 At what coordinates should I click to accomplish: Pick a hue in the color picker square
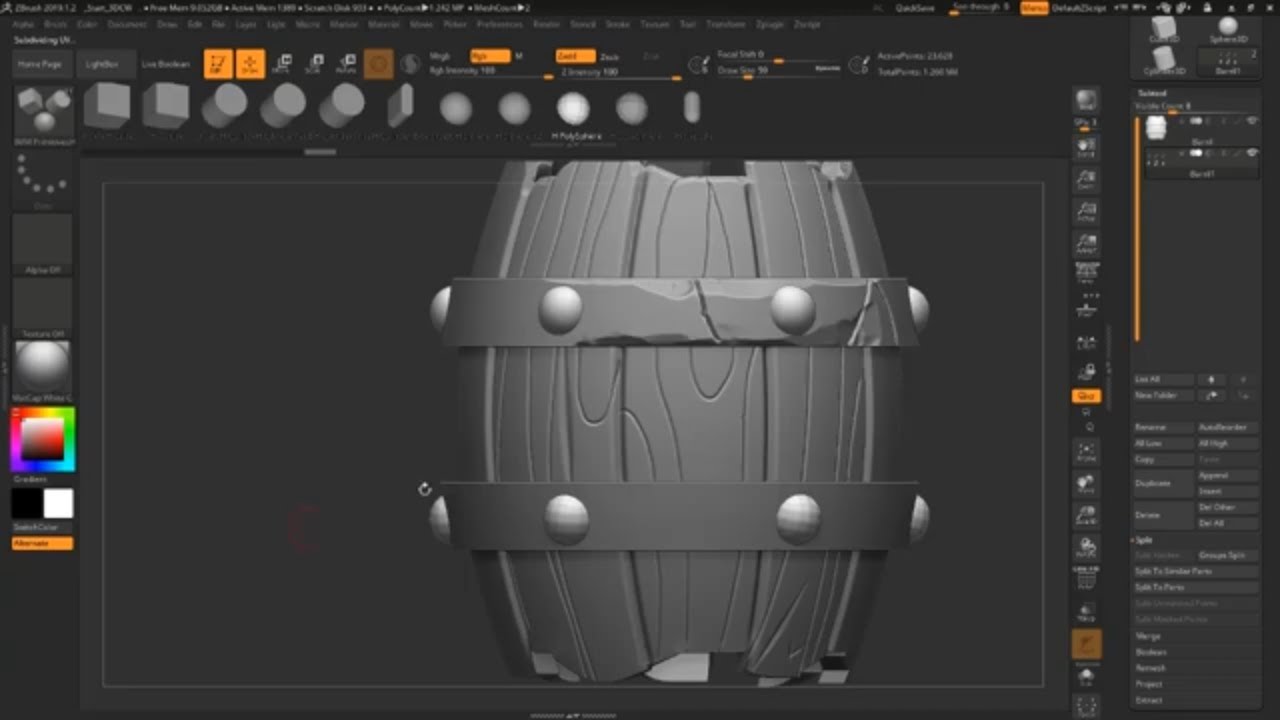(43, 438)
